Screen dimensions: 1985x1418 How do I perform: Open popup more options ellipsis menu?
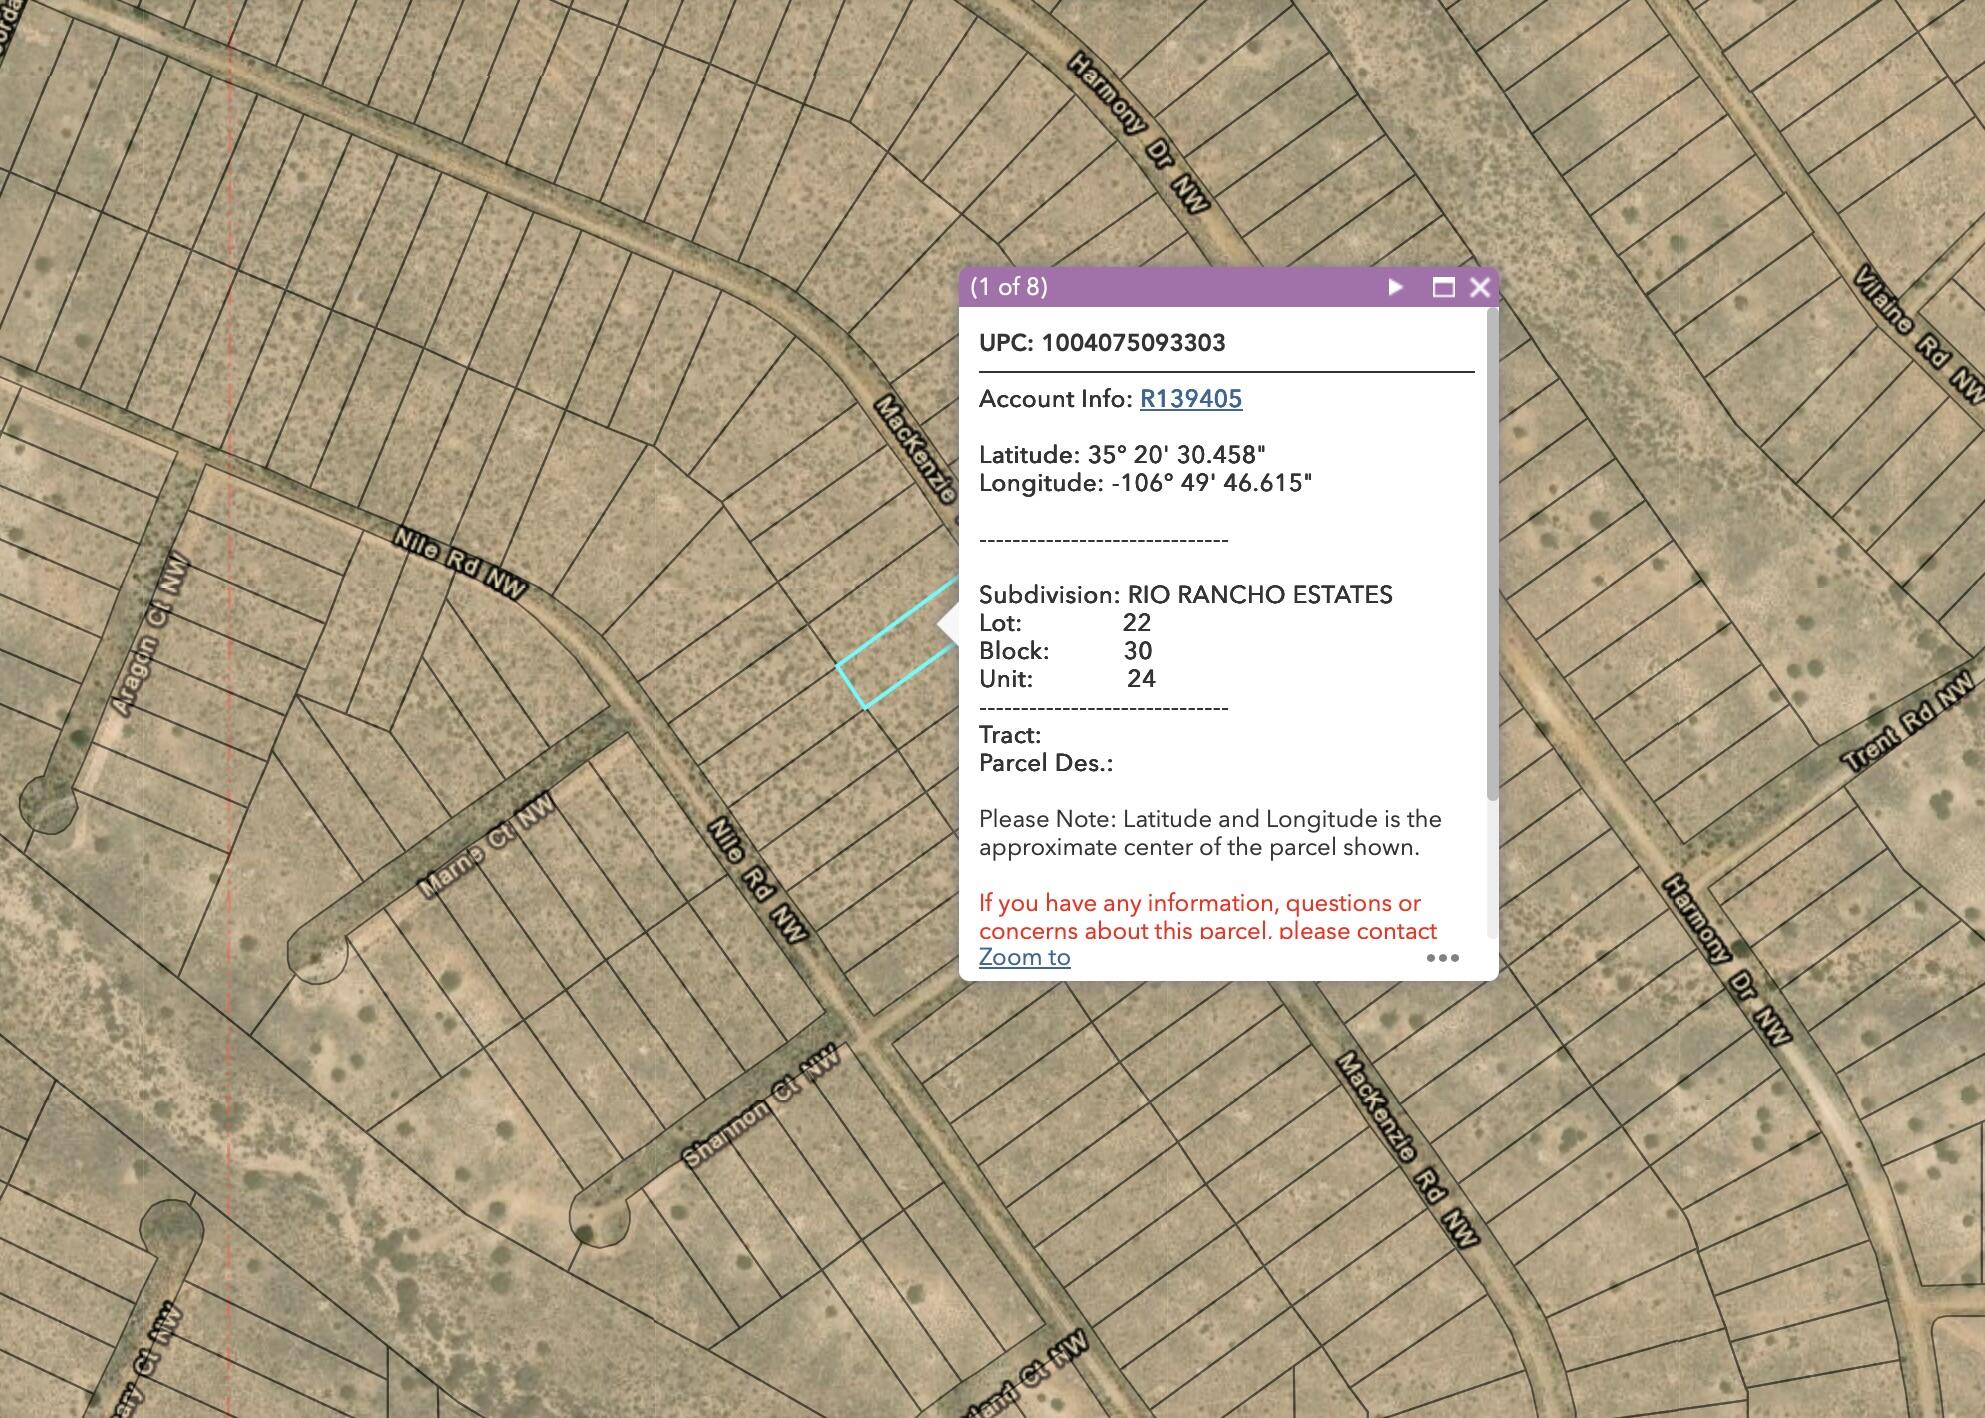point(1442,958)
